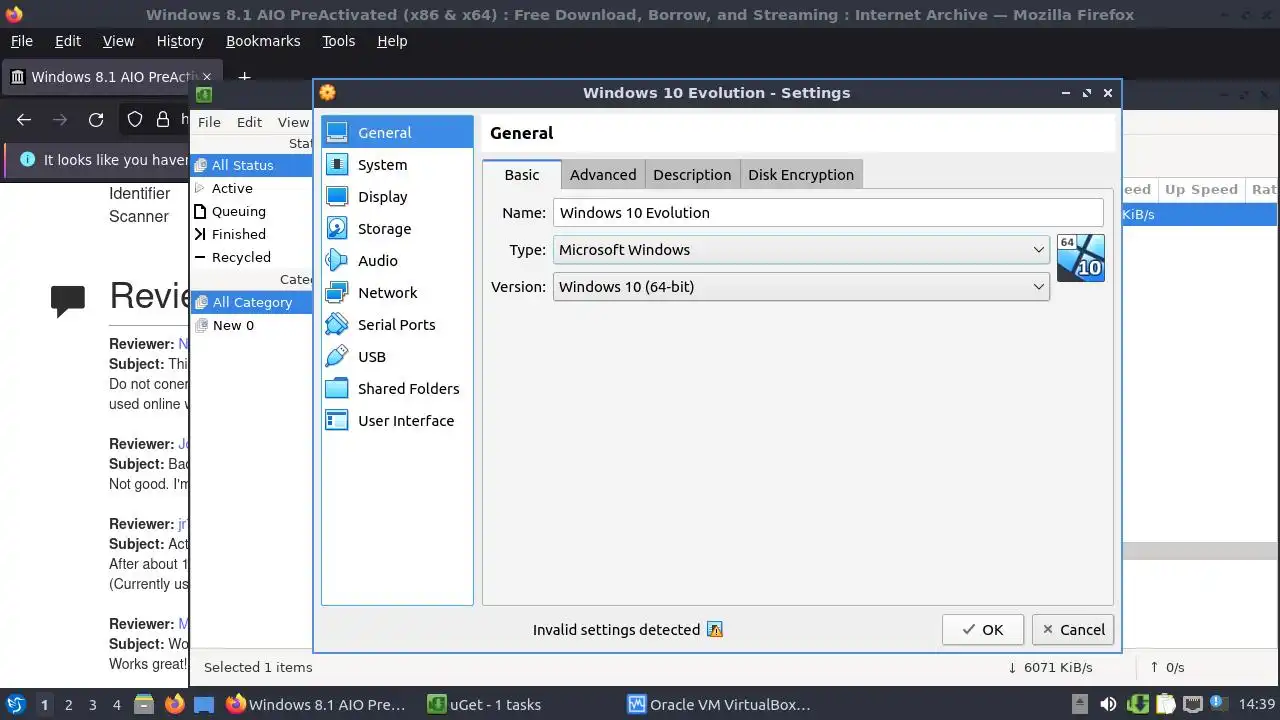Select Recycled status in uGet
Image resolution: width=1280 pixels, height=720 pixels.
pos(252,257)
